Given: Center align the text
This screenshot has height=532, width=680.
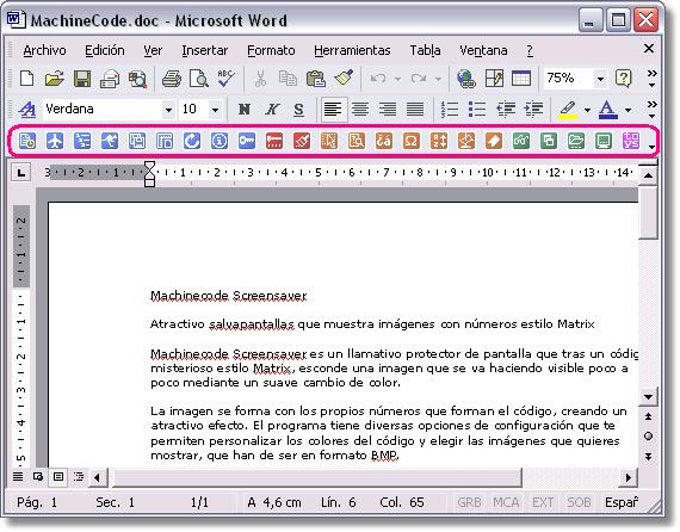Looking at the screenshot, I should pyautogui.click(x=360, y=109).
